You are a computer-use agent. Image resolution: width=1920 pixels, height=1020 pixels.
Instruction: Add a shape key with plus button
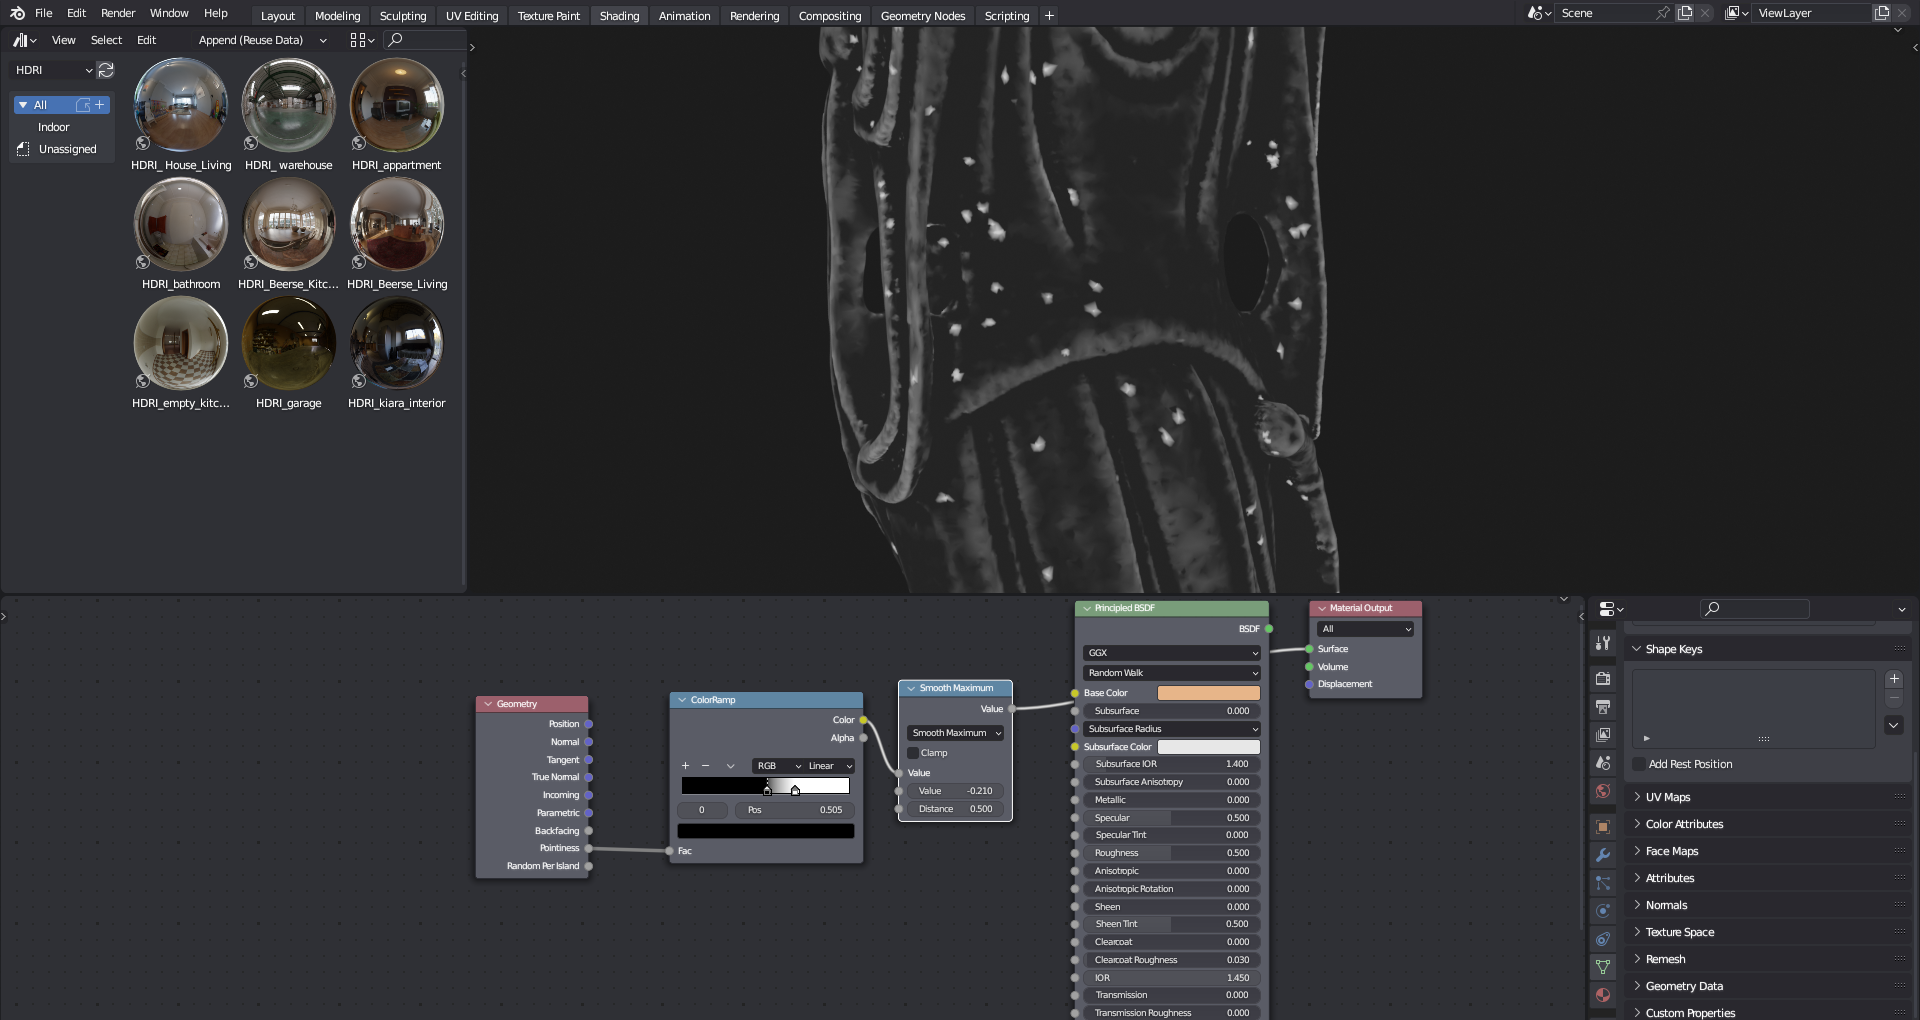click(1894, 679)
